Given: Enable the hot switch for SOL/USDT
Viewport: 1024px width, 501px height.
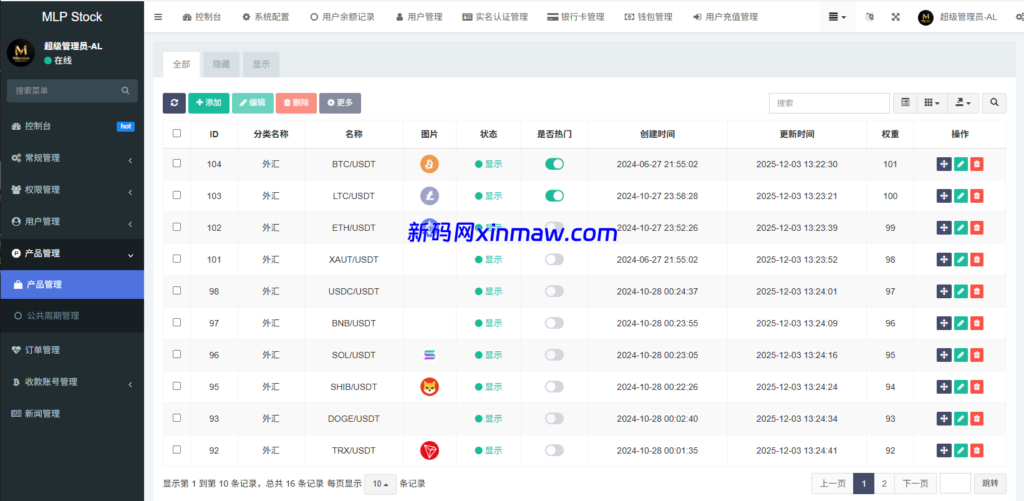Looking at the screenshot, I should [554, 355].
